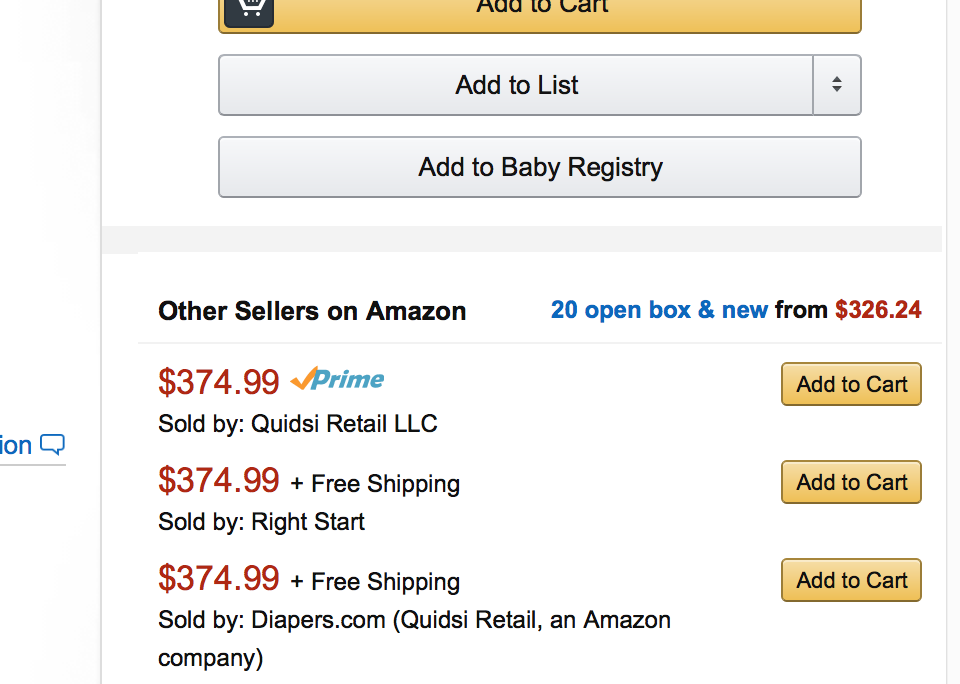
Task: Open the Add to List dropdown arrow
Action: click(837, 85)
